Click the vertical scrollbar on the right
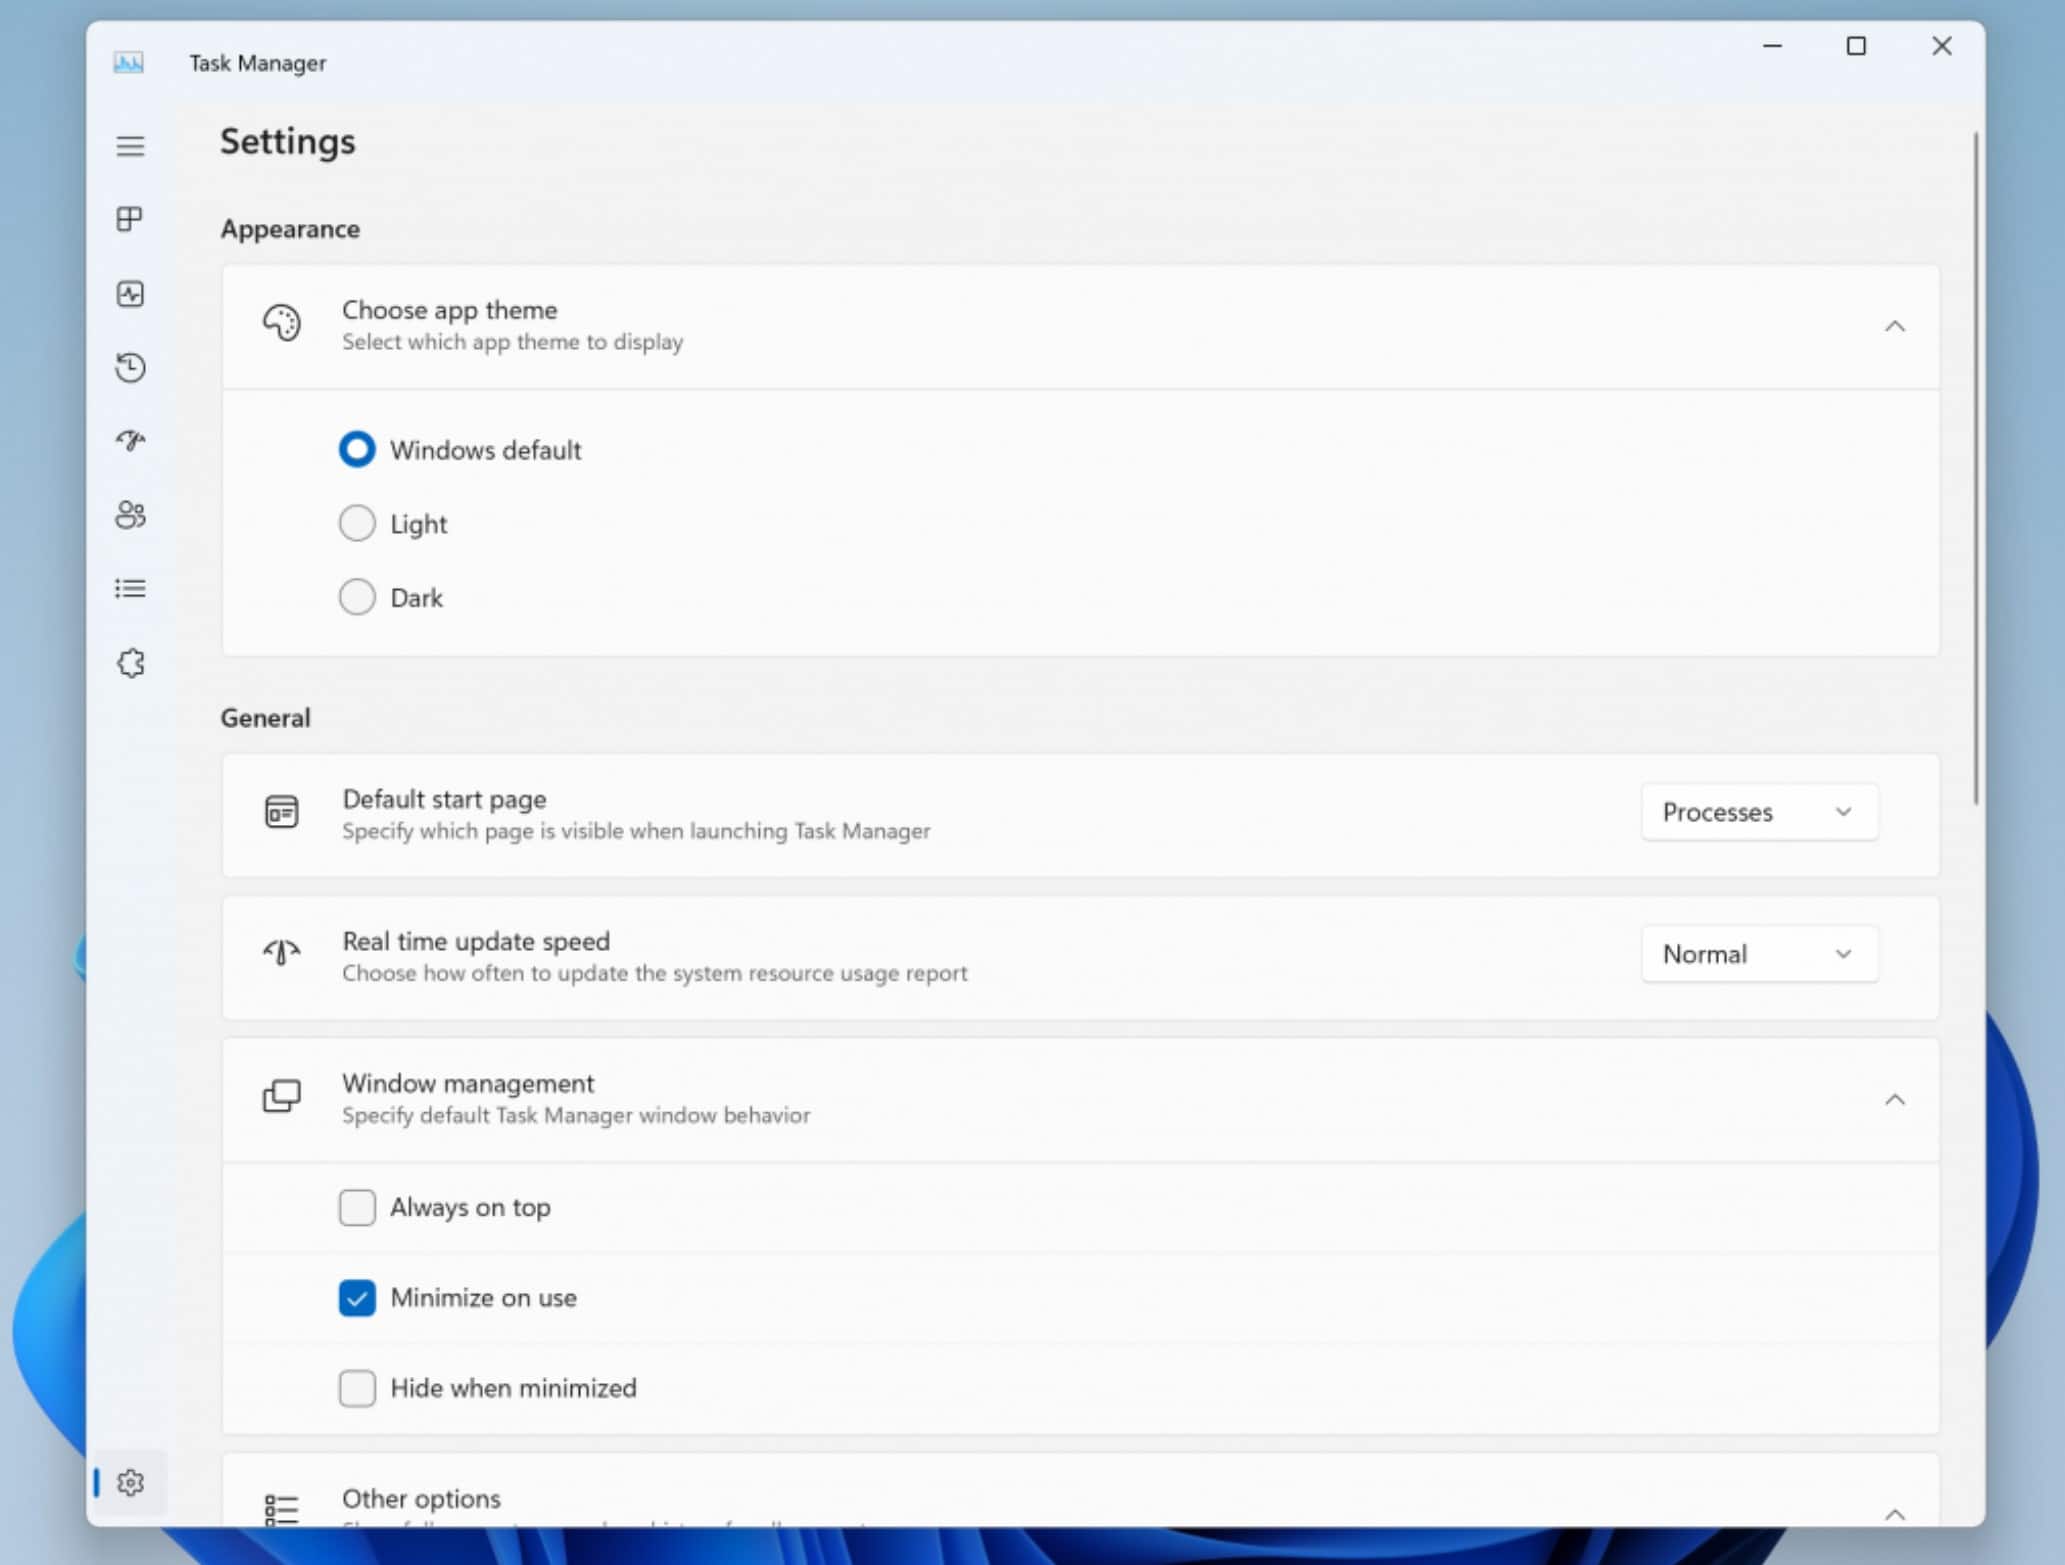Image resolution: width=2065 pixels, height=1565 pixels. tap(1975, 470)
